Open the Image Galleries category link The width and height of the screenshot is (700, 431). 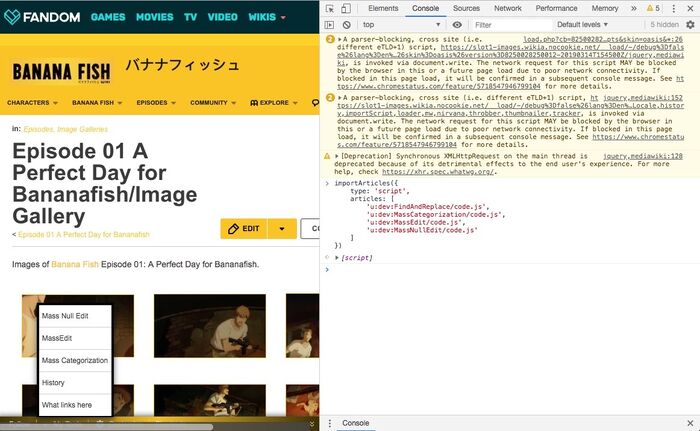pos(83,130)
